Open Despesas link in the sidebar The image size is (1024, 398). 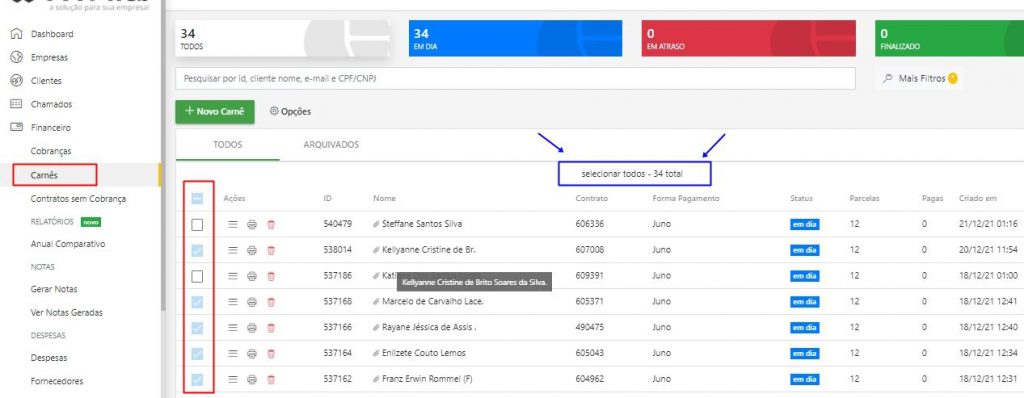49,358
